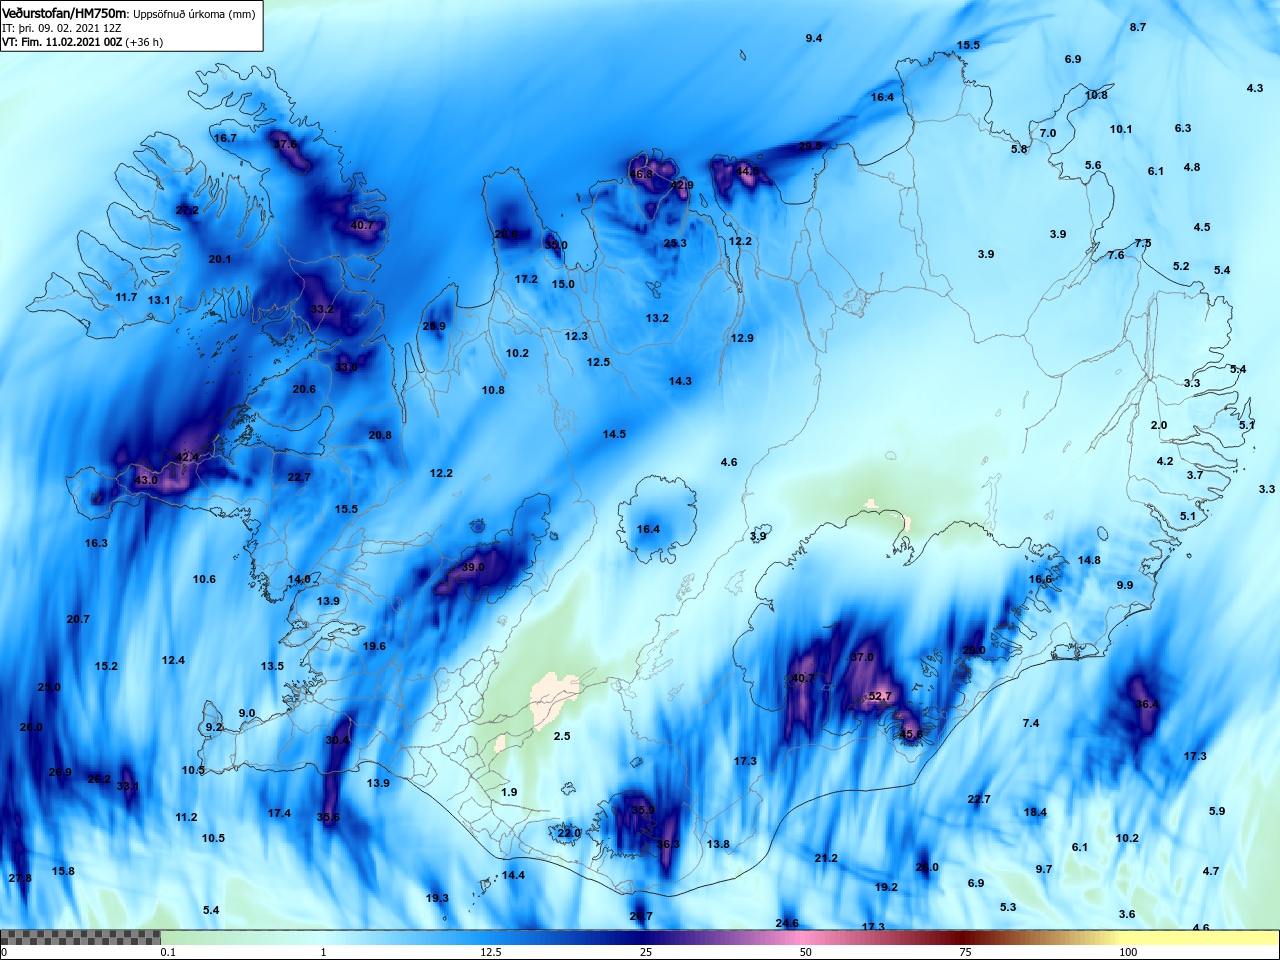1280x960 pixels.
Task: Click the map value 7.4
Action: (x=1031, y=723)
